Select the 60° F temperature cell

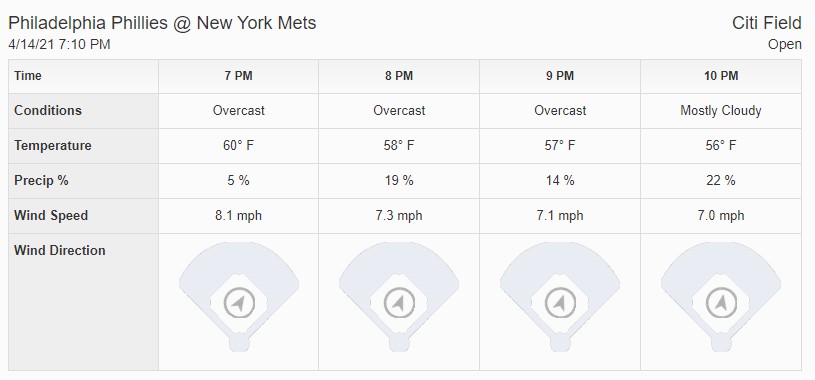239,146
